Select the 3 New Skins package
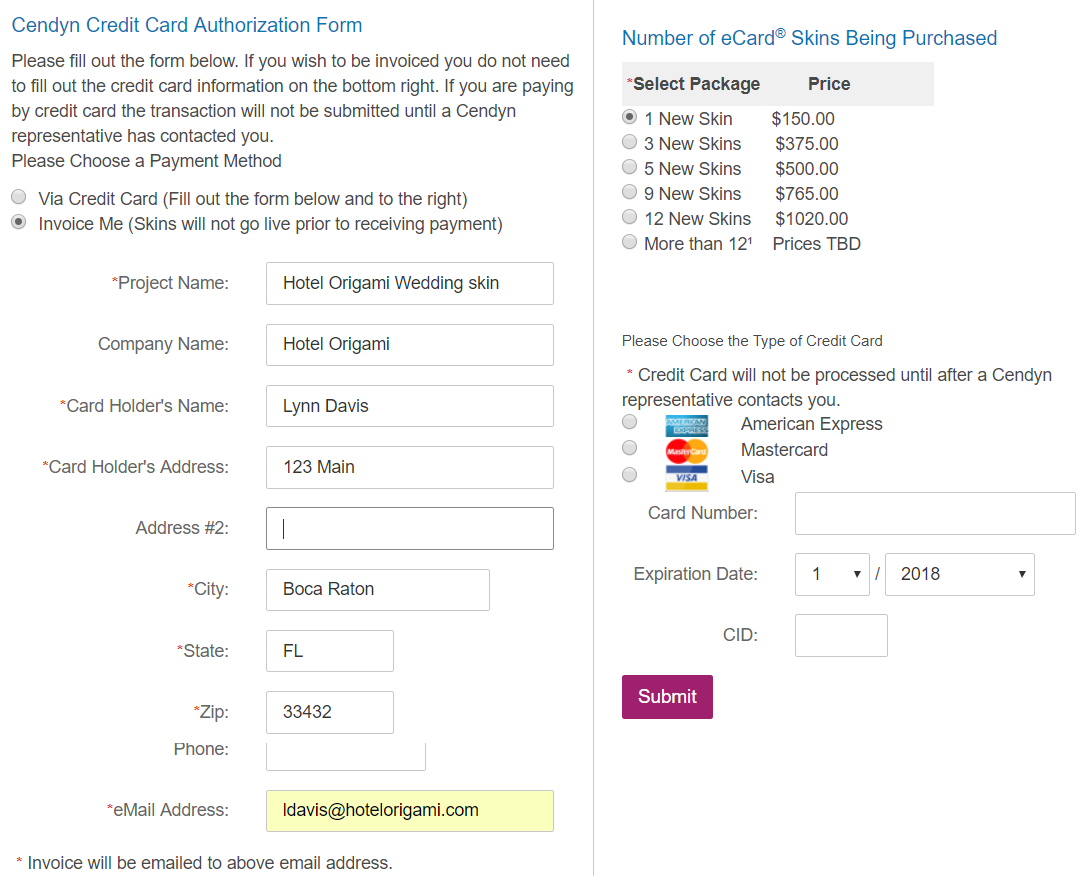 pos(629,142)
